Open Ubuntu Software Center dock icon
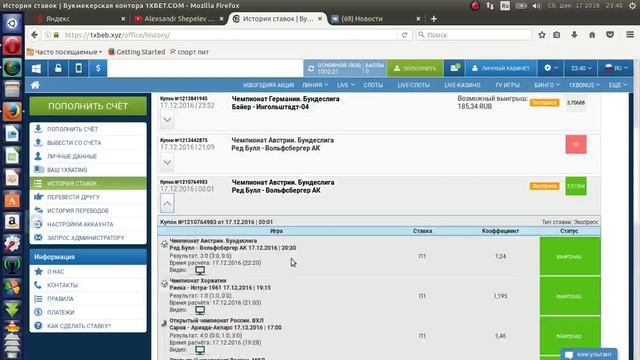This screenshot has height=360, width=640. tap(12, 200)
